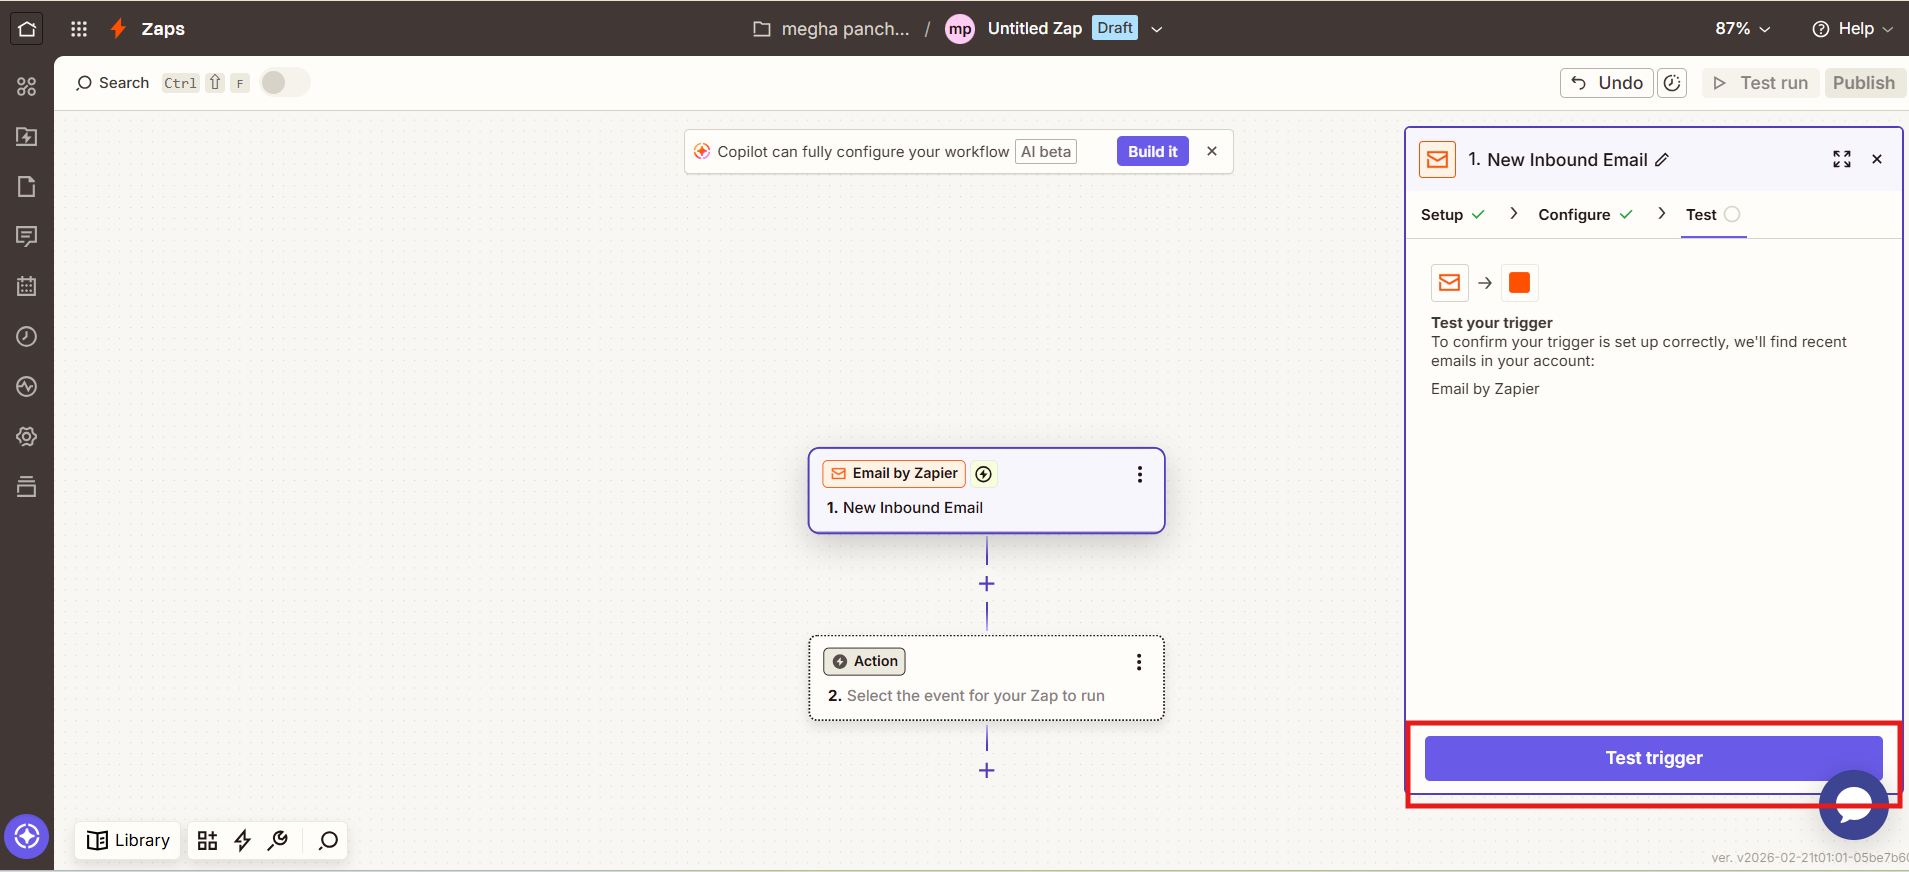This screenshot has width=1909, height=872.
Task: Switch to the Setup tab
Action: tap(1442, 215)
